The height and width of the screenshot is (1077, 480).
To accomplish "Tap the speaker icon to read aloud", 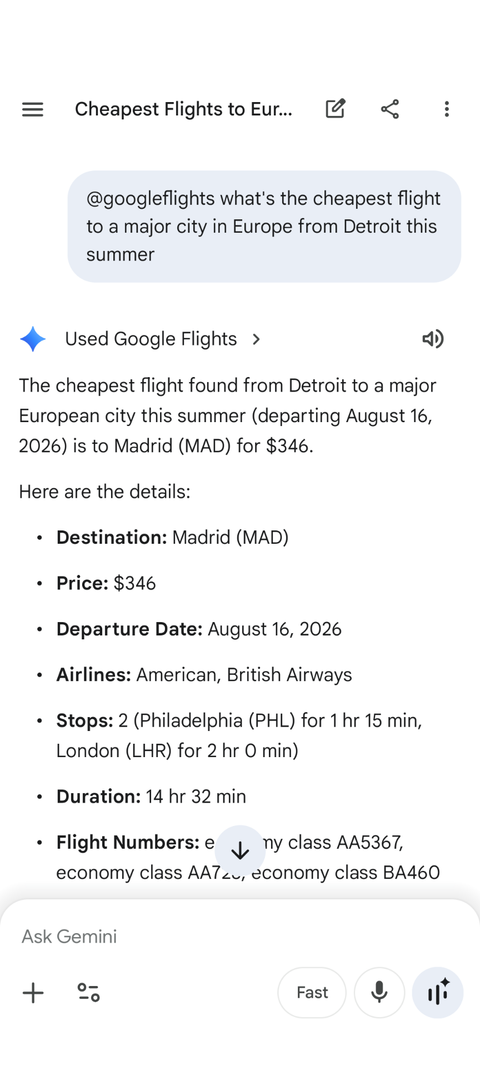I will tap(433, 339).
